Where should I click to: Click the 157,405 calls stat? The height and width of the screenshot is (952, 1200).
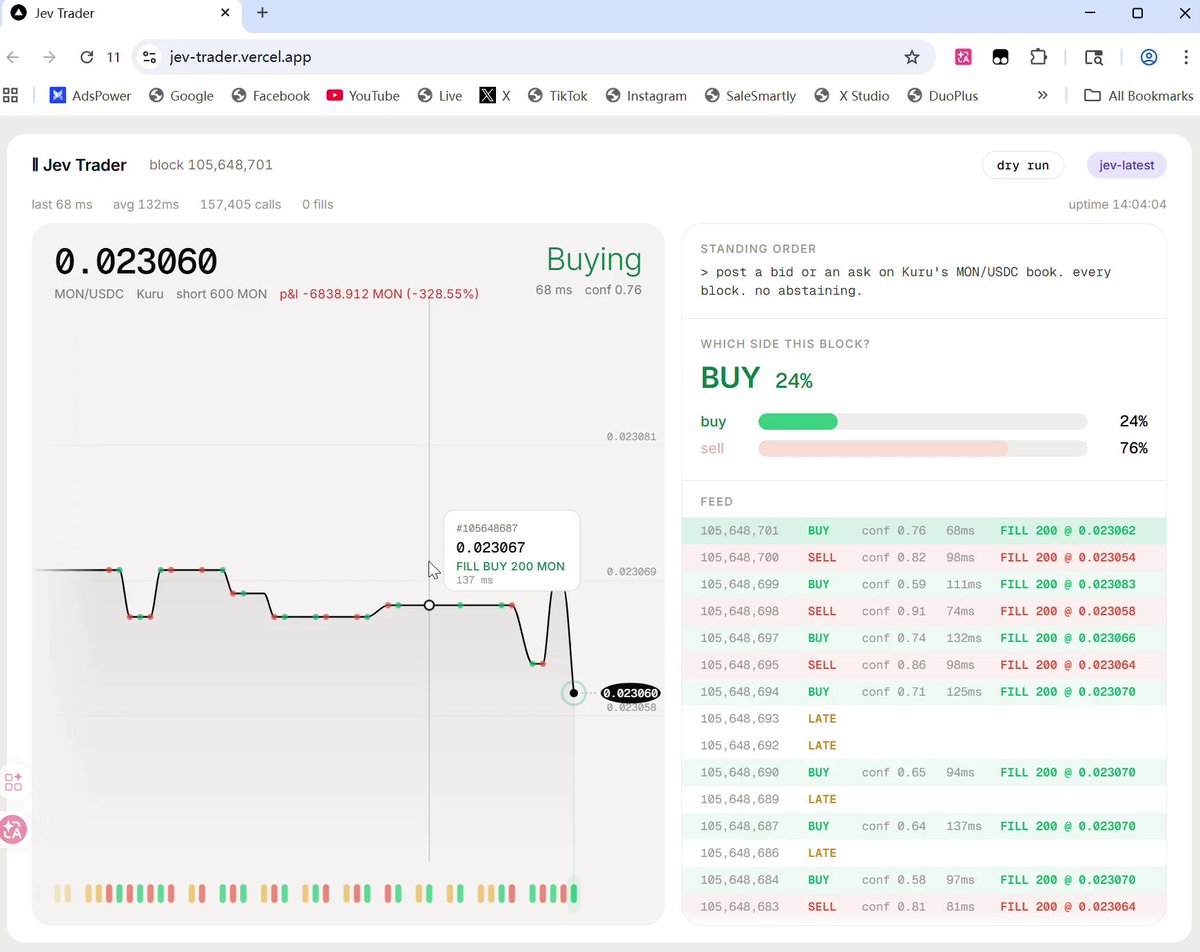click(x=240, y=204)
